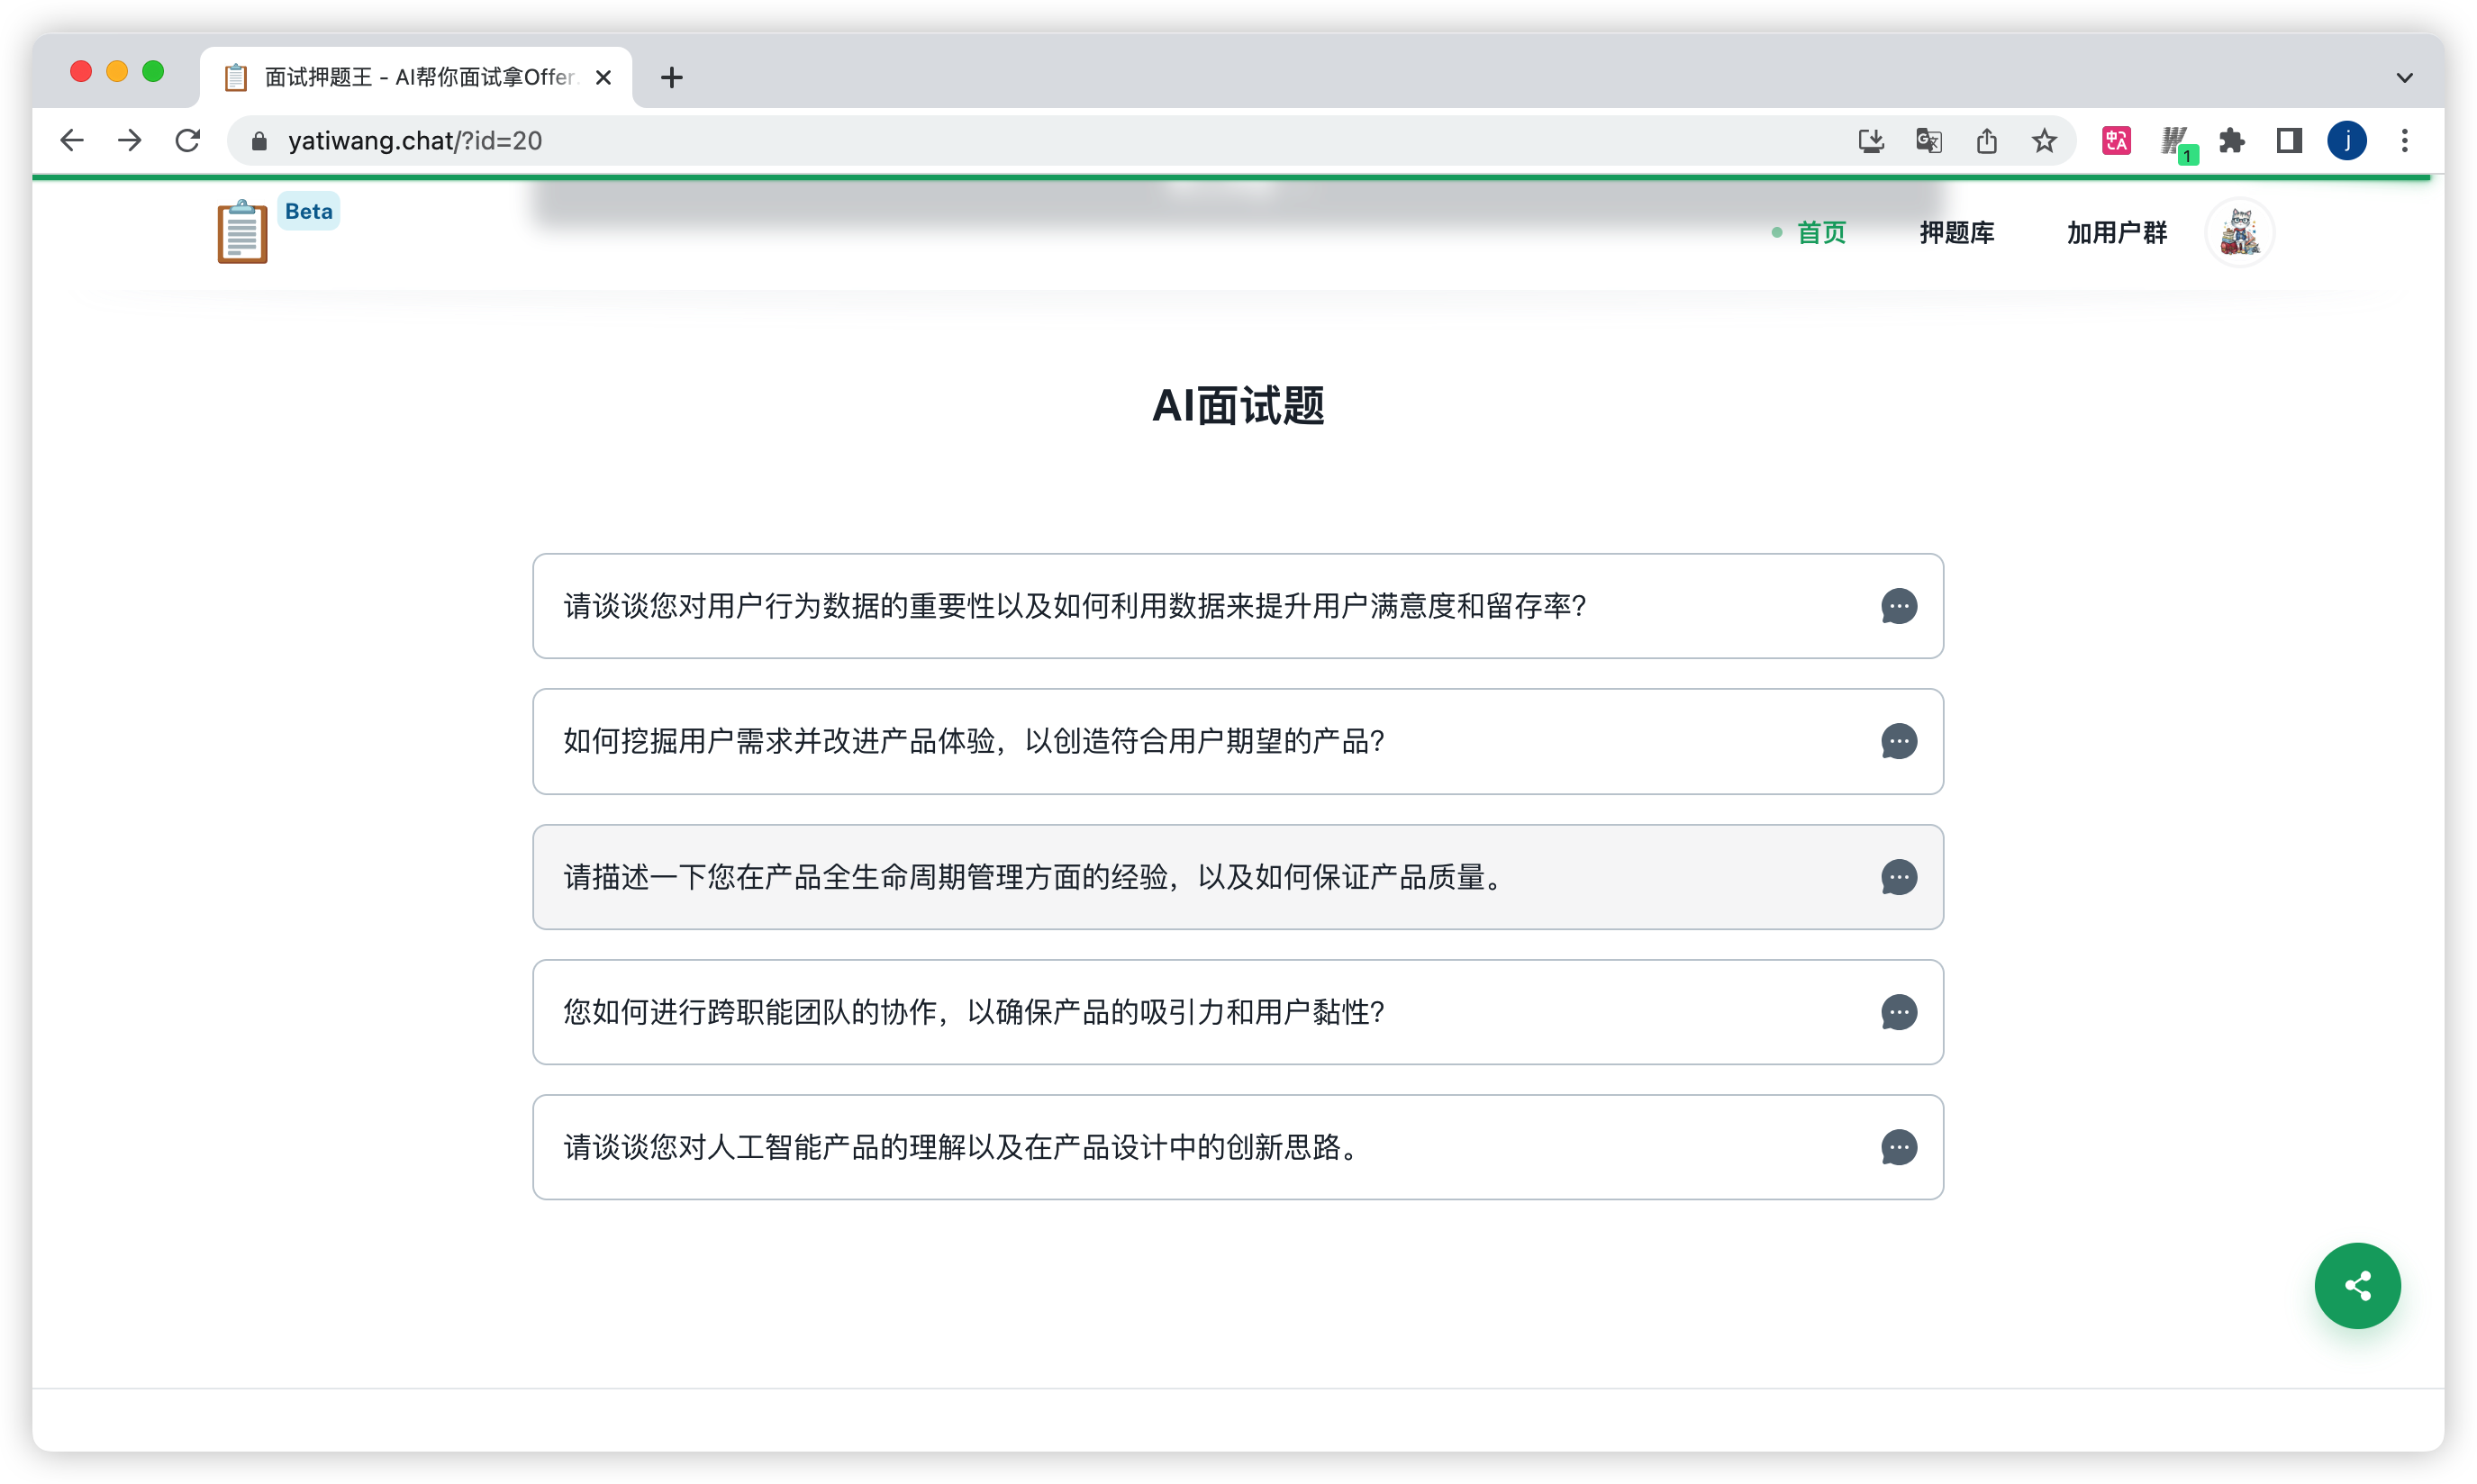
Task: Click the macOS red close window button
Action: tap(81, 71)
